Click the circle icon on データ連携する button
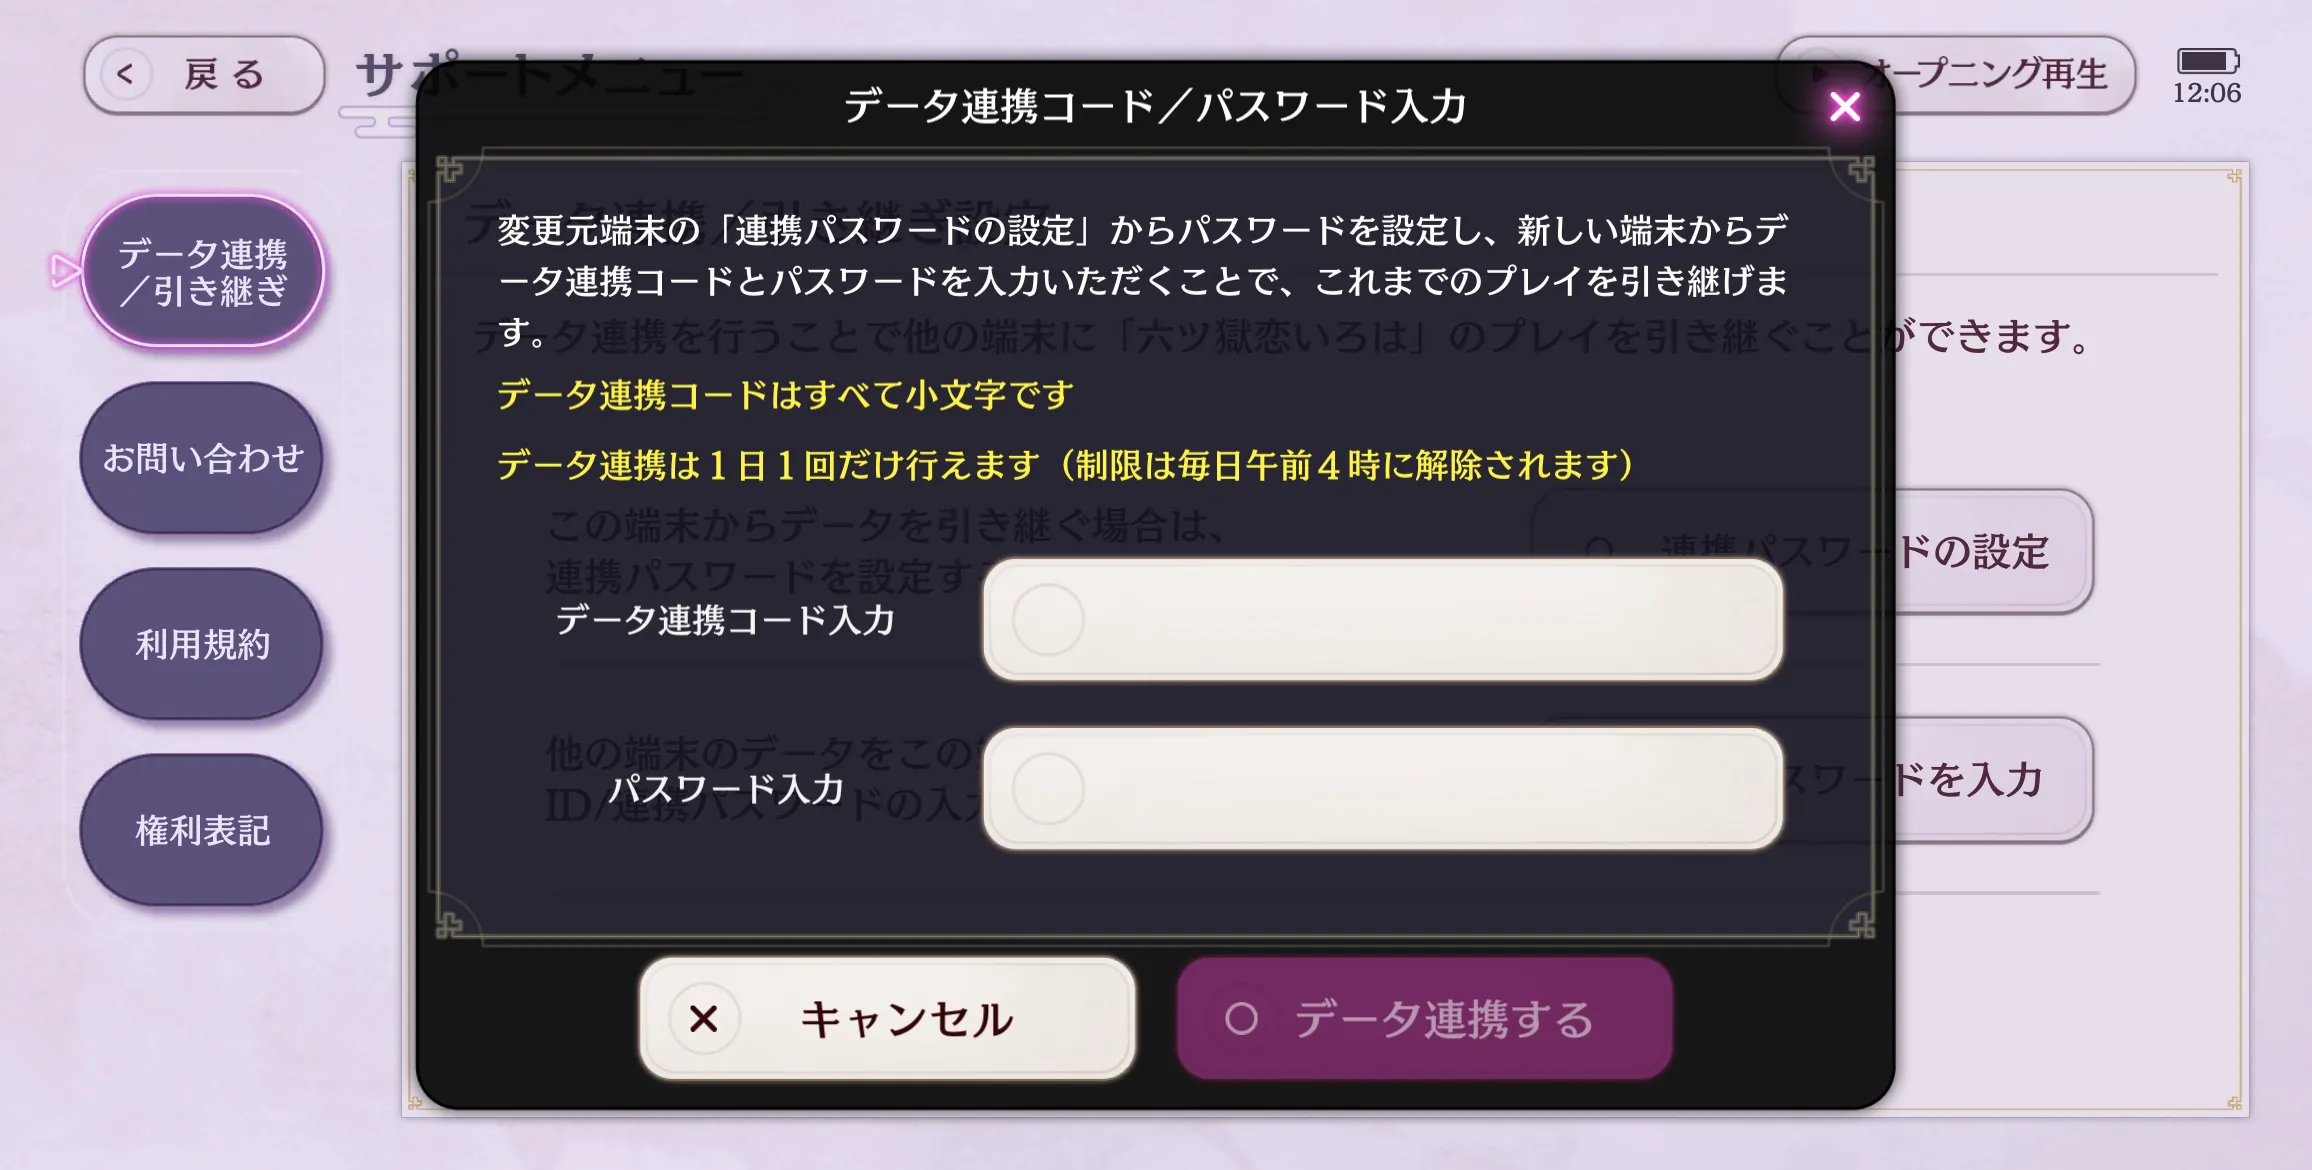The width and height of the screenshot is (2312, 1170). (x=1241, y=1019)
